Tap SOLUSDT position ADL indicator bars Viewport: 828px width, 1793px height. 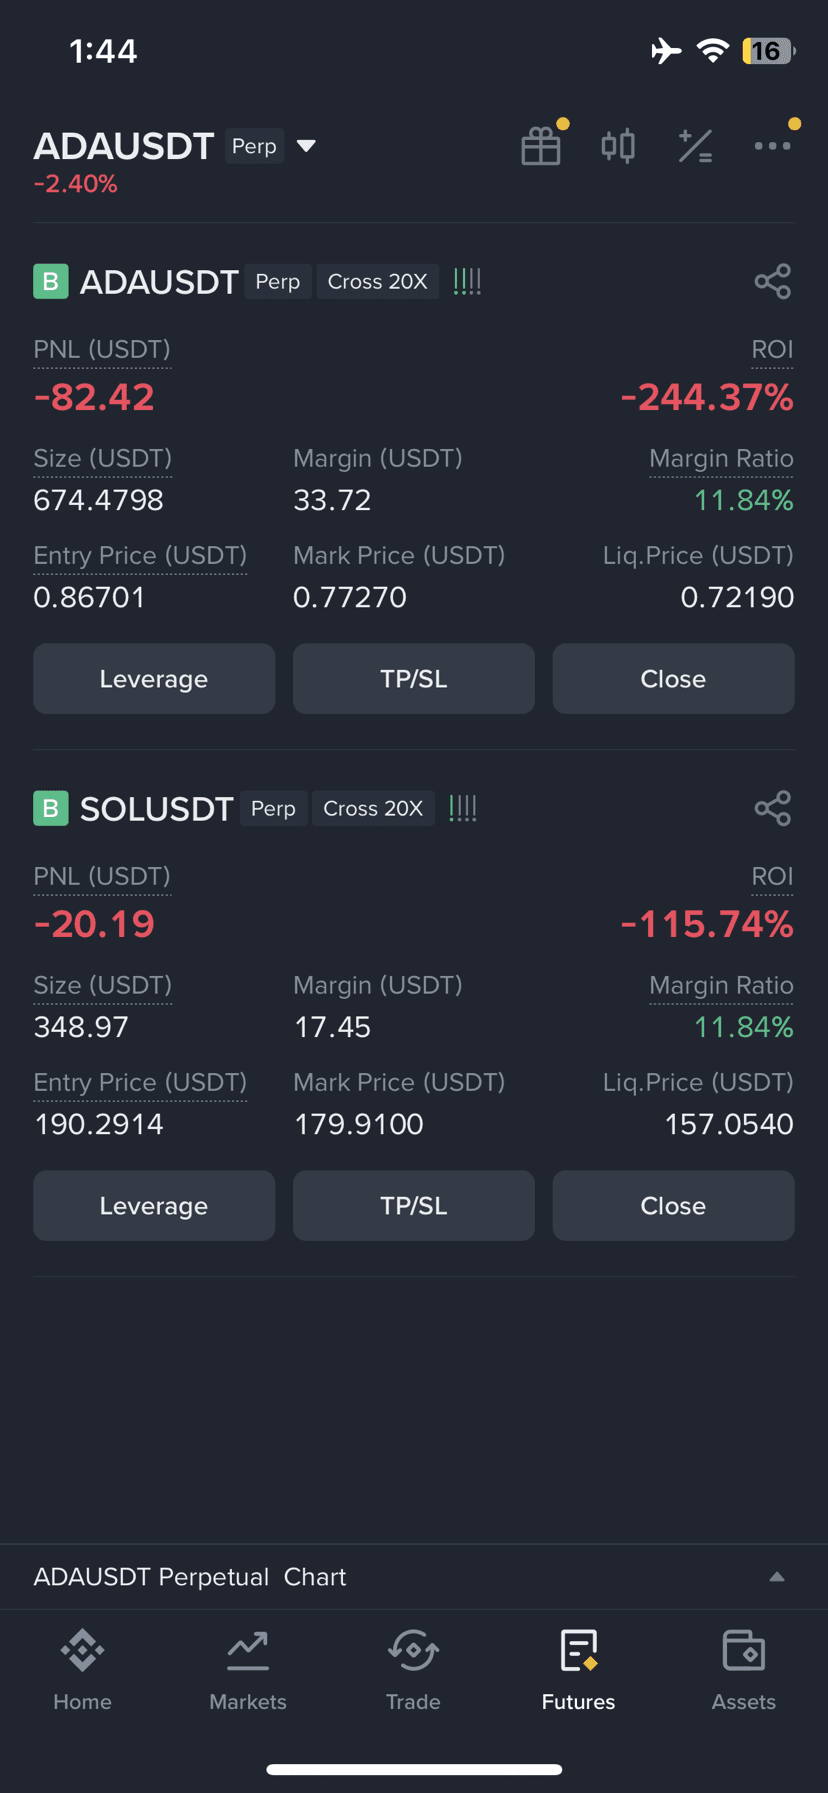463,808
